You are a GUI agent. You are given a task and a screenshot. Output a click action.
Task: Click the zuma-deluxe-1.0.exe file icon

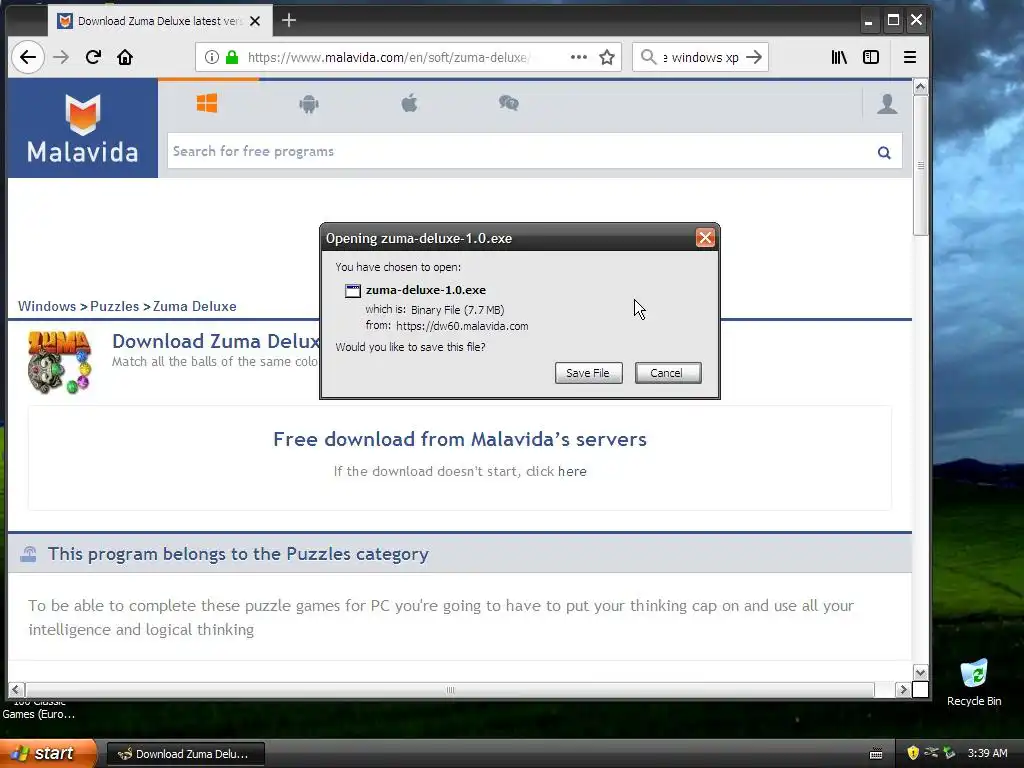click(x=353, y=291)
